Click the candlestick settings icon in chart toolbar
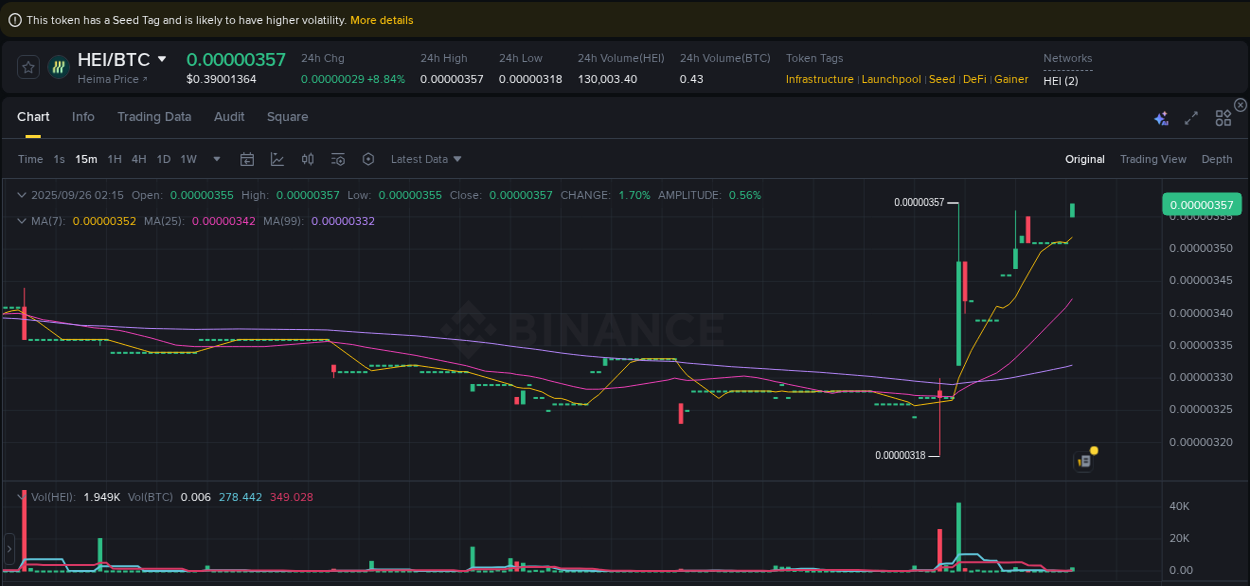 (x=307, y=158)
